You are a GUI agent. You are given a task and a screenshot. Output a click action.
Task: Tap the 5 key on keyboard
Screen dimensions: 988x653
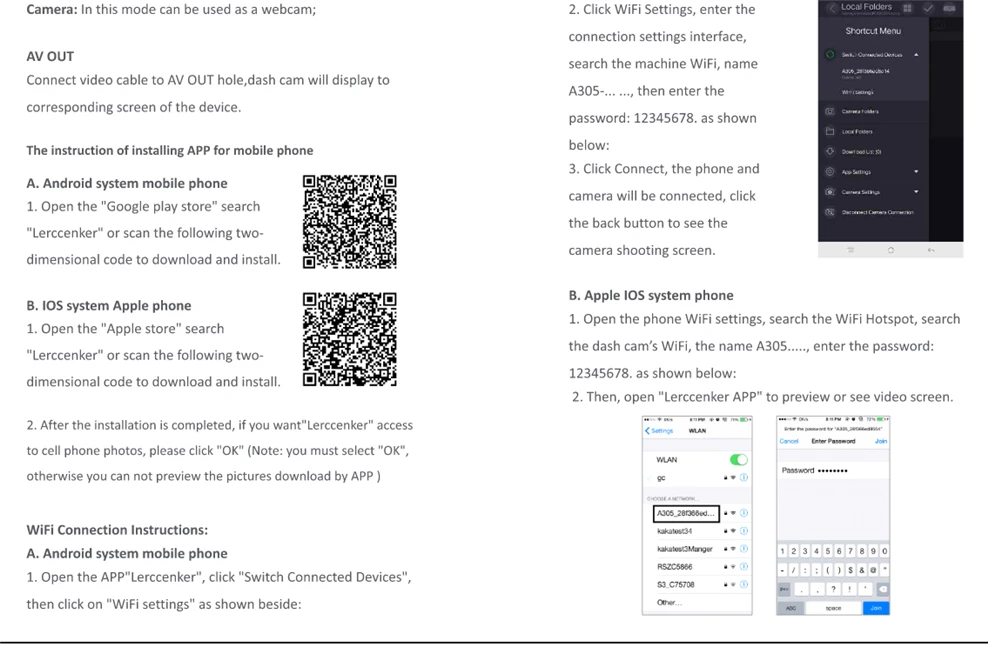[828, 552]
